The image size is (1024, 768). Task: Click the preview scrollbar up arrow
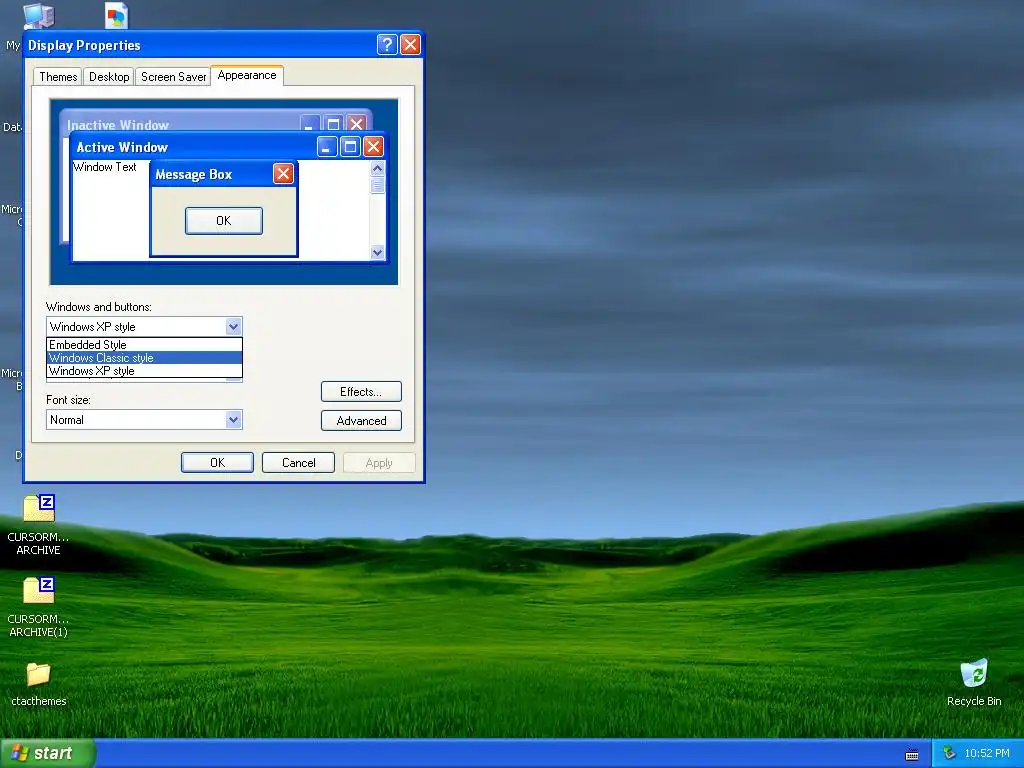click(377, 168)
